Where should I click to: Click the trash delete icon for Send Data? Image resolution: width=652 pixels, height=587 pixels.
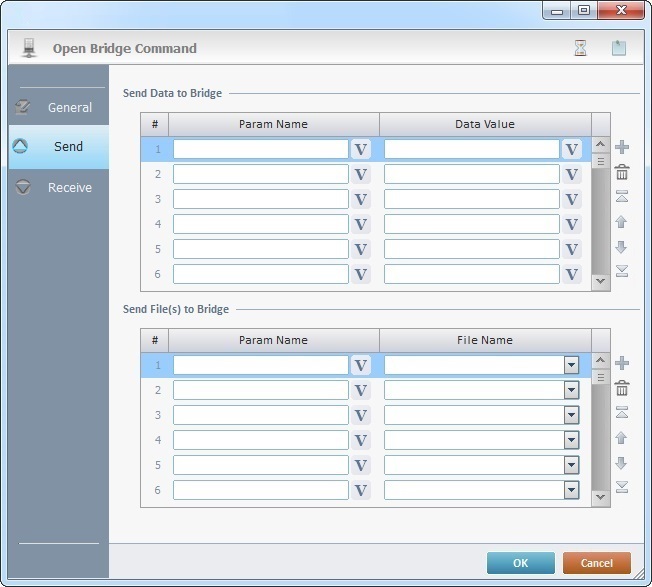(622, 172)
